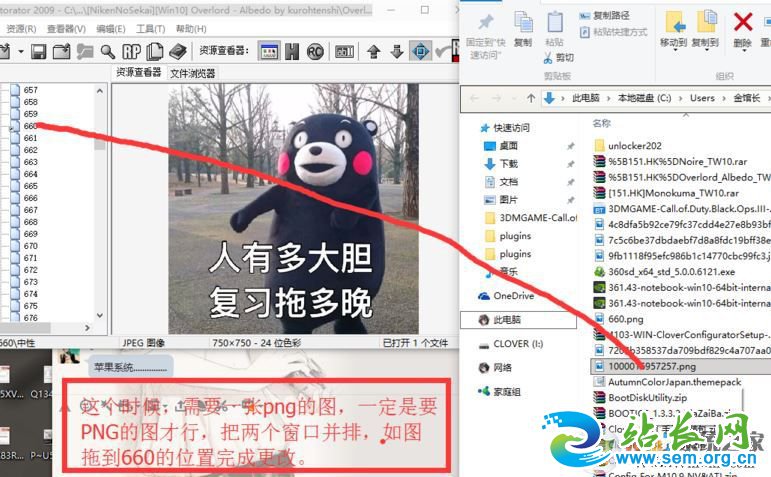Click the red 删除 X icon

coord(742,23)
